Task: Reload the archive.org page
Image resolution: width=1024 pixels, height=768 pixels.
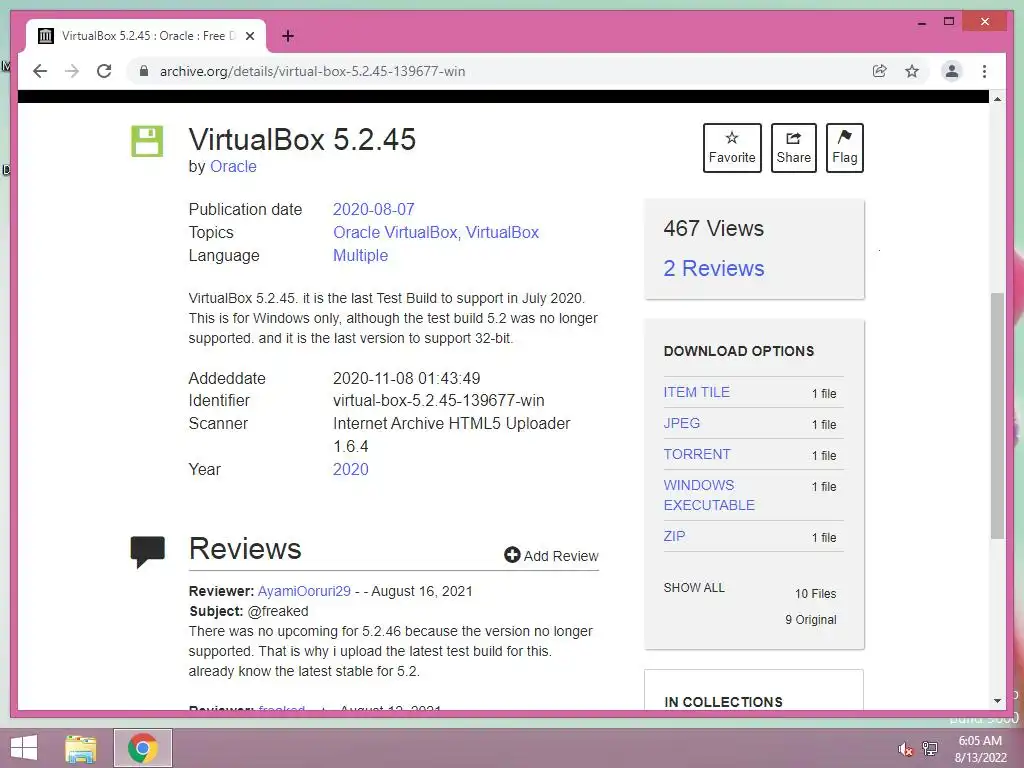Action: pos(104,71)
